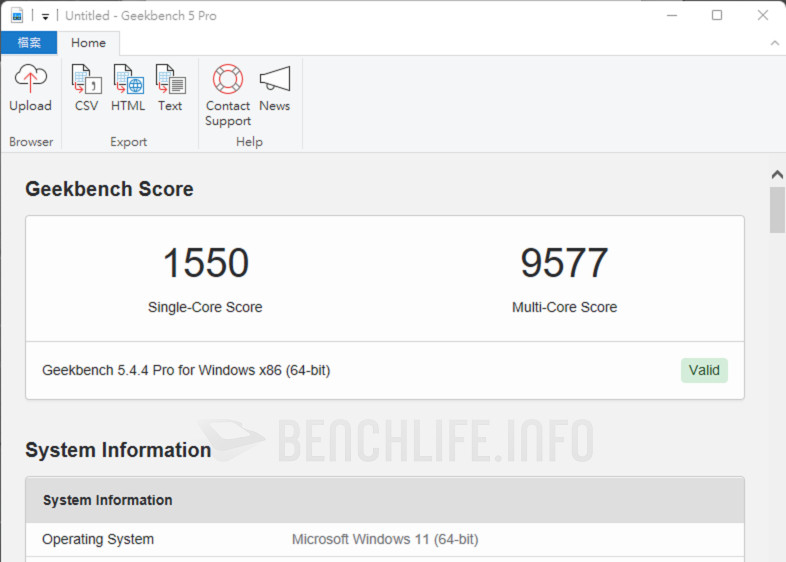Maximize the Geekbench 5 Pro window
The image size is (786, 562).
click(717, 15)
